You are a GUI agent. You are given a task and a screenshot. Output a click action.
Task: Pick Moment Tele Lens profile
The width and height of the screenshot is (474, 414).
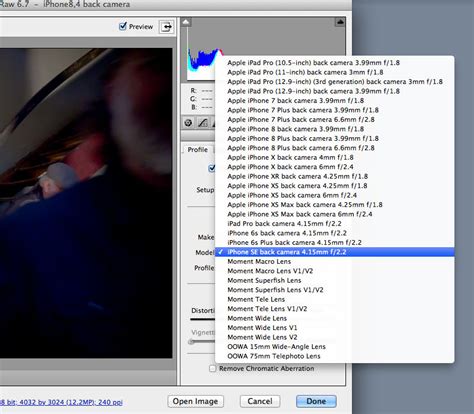pos(335,299)
